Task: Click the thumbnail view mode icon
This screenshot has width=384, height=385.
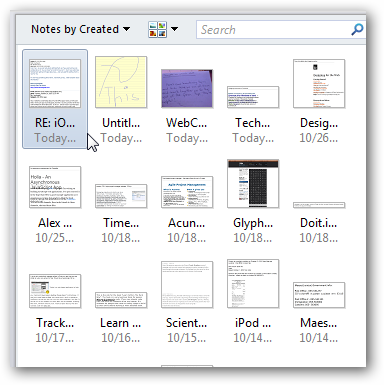Action: (x=157, y=29)
